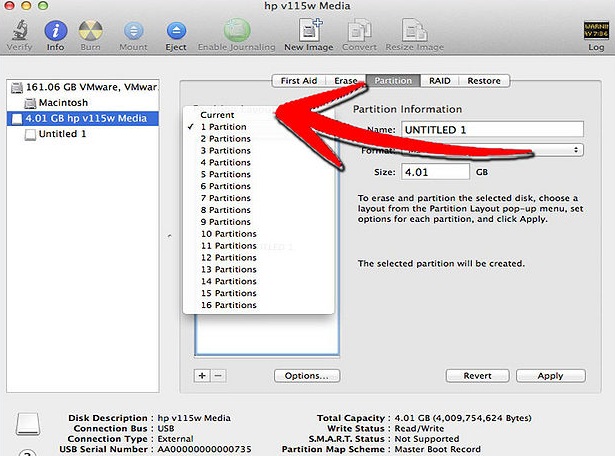Choose Current layout in menu
This screenshot has width=615, height=456.
pos(258,115)
